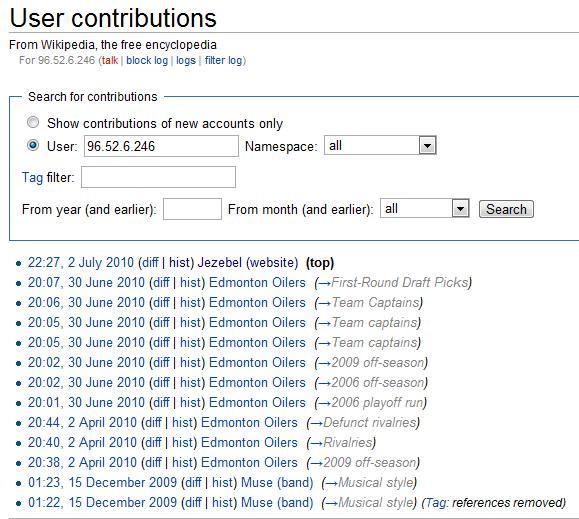Focus the User IP input field
This screenshot has height=519, width=579.
point(161,146)
